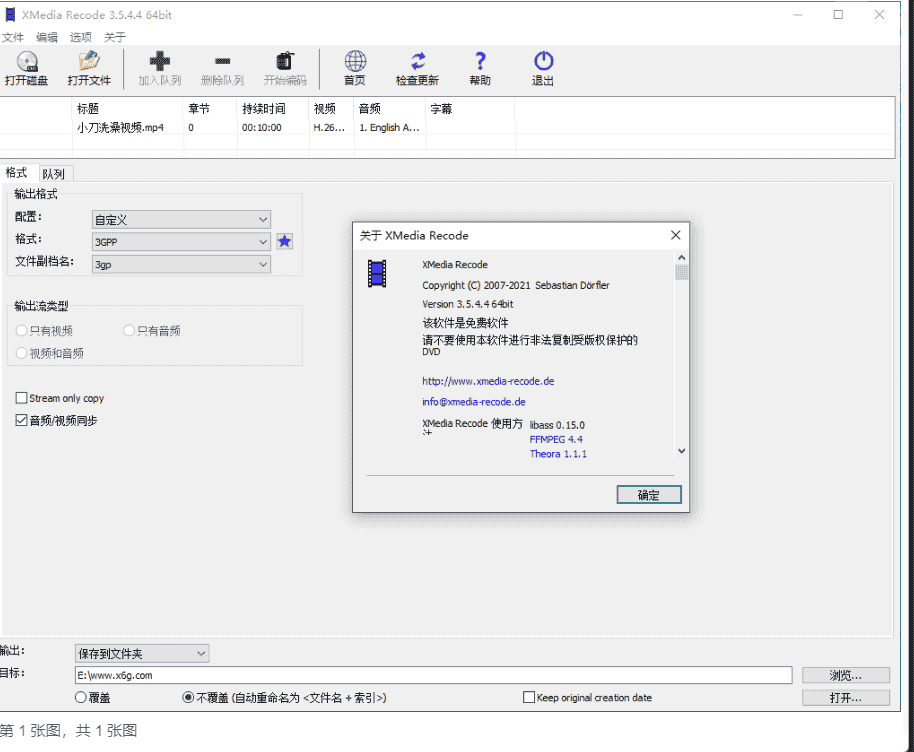Click the 退出 (Exit) power icon
The height and width of the screenshot is (752, 914).
pyautogui.click(x=543, y=62)
